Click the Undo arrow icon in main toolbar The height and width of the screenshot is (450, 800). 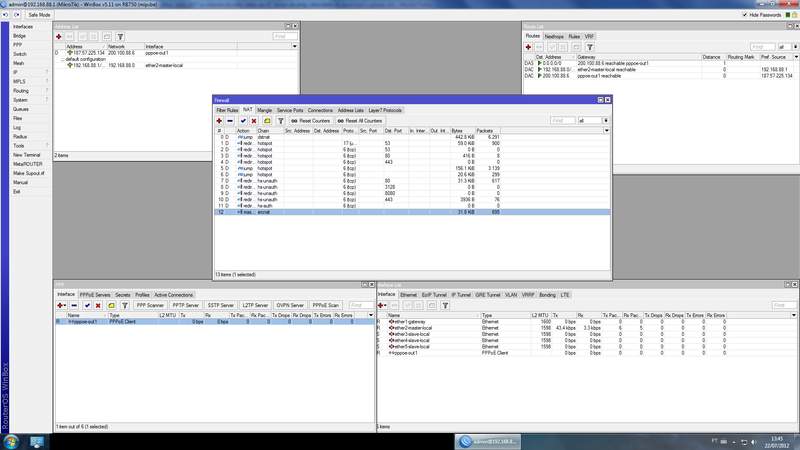(x=6, y=15)
